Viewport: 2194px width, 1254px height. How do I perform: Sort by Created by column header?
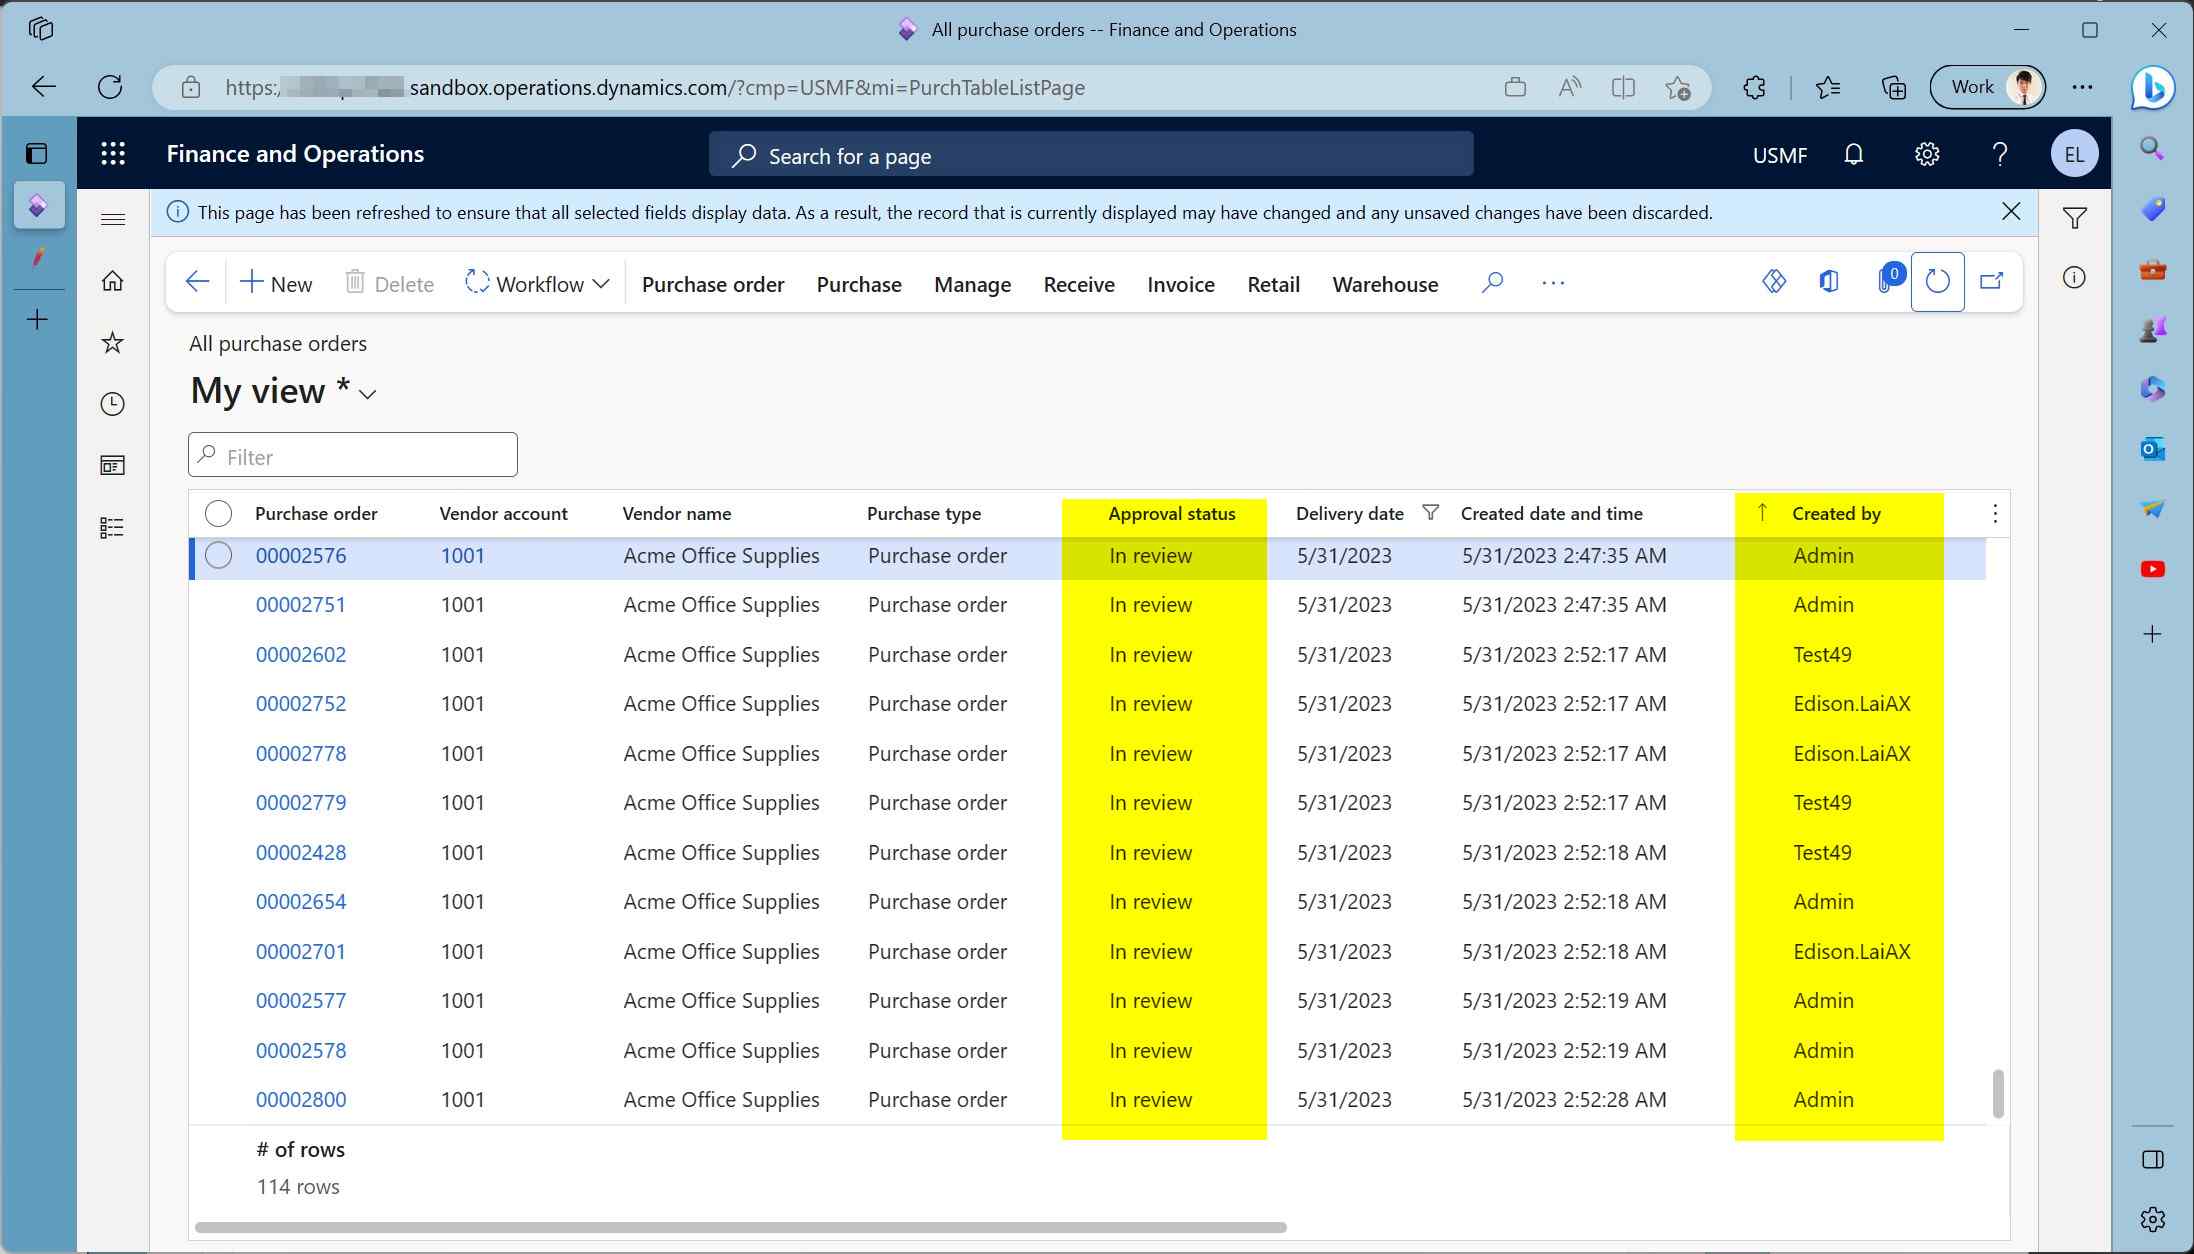tap(1836, 514)
